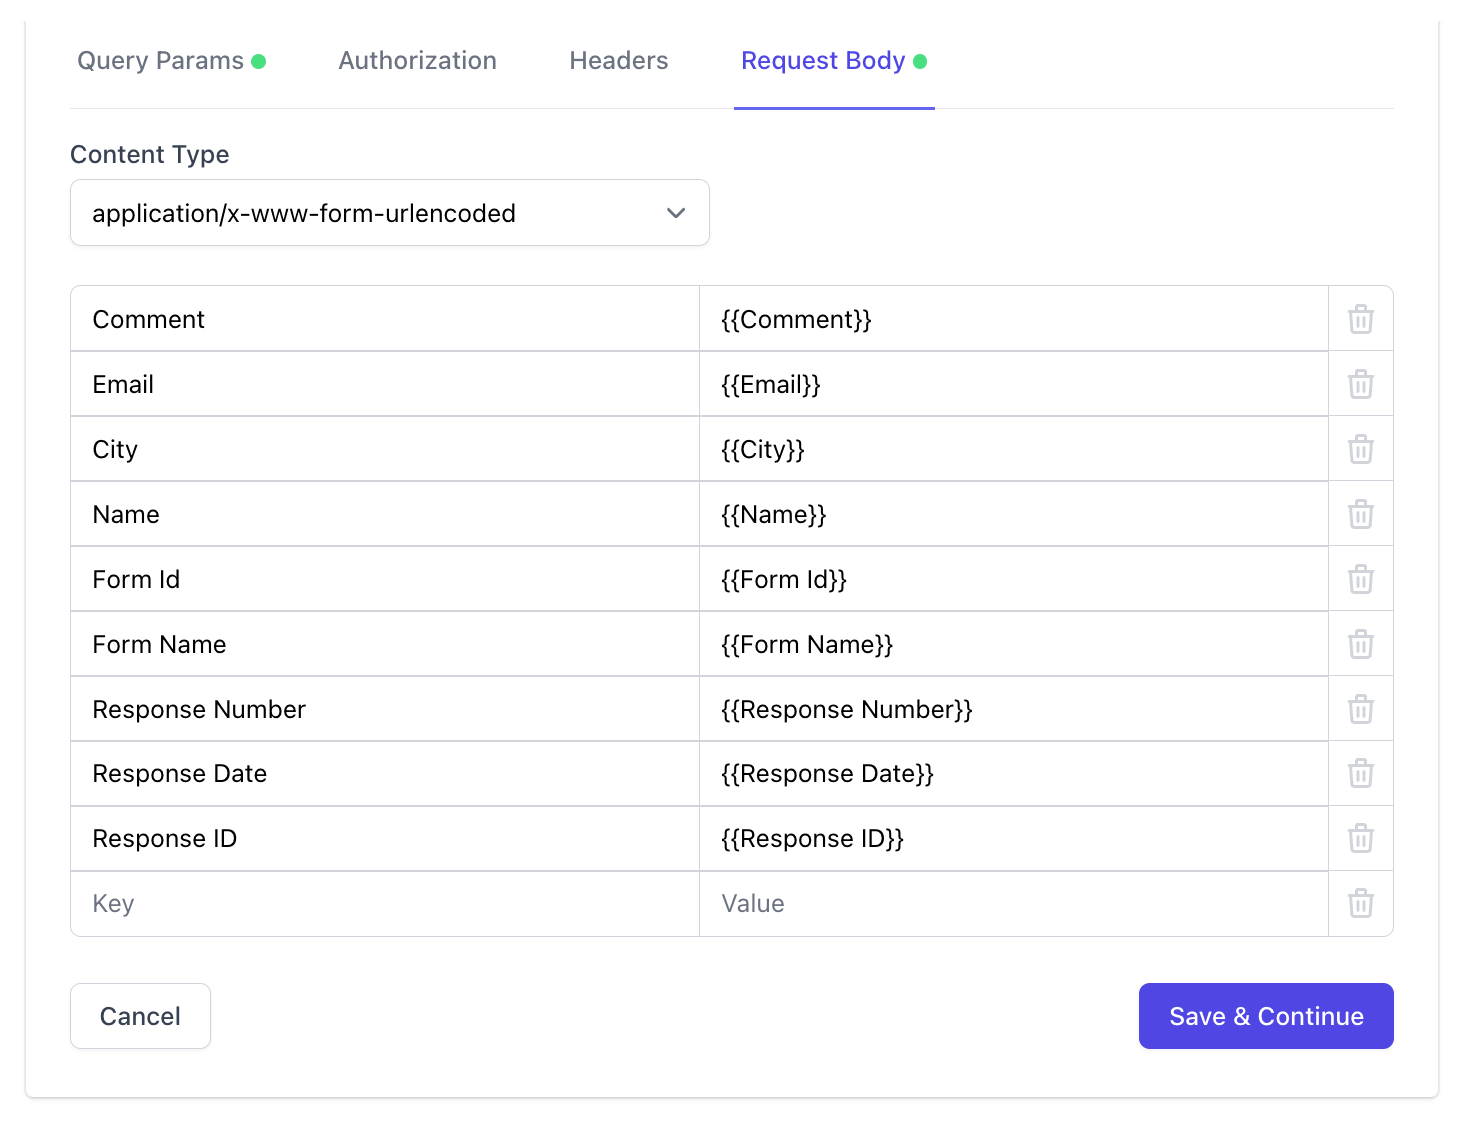This screenshot has width=1464, height=1124.
Task: Click the Save & Continue button
Action: [x=1265, y=1016]
